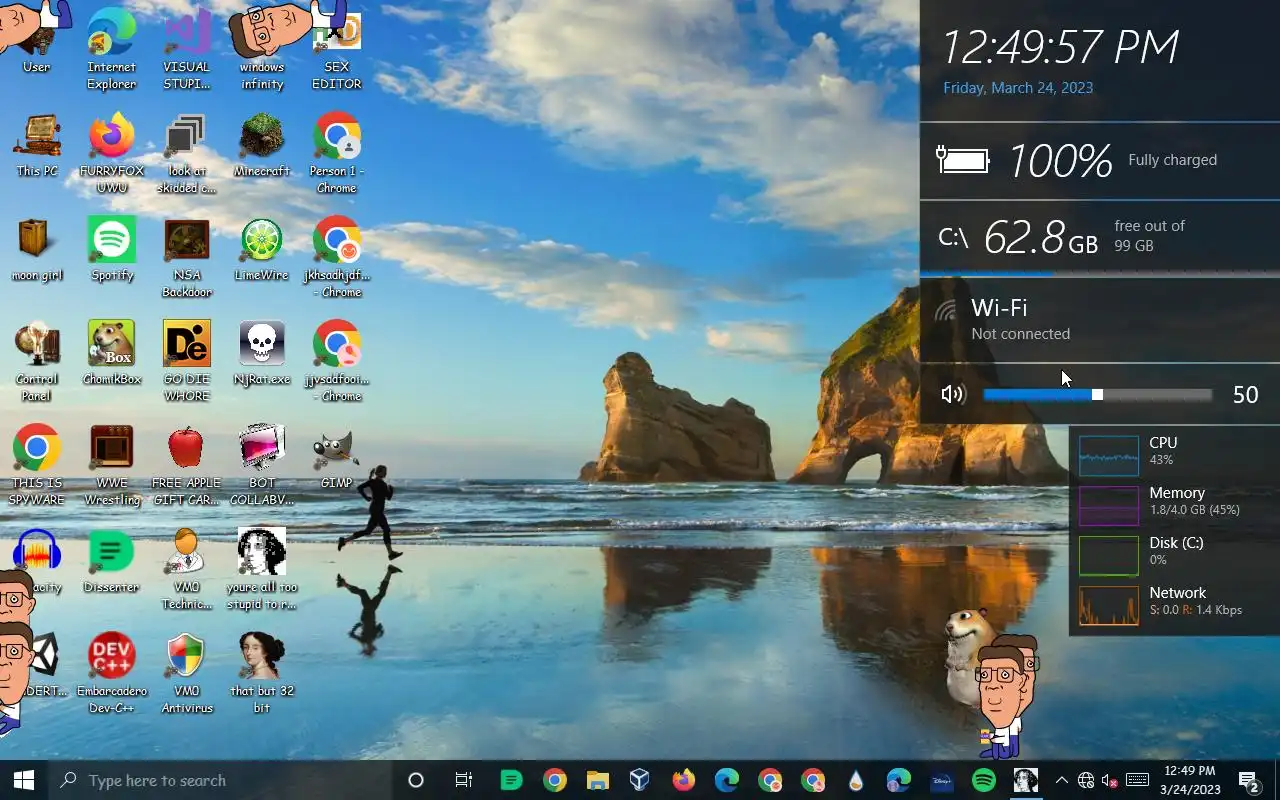Image resolution: width=1280 pixels, height=800 pixels.
Task: Click the CPU 43% usage graph
Action: [x=1108, y=456]
